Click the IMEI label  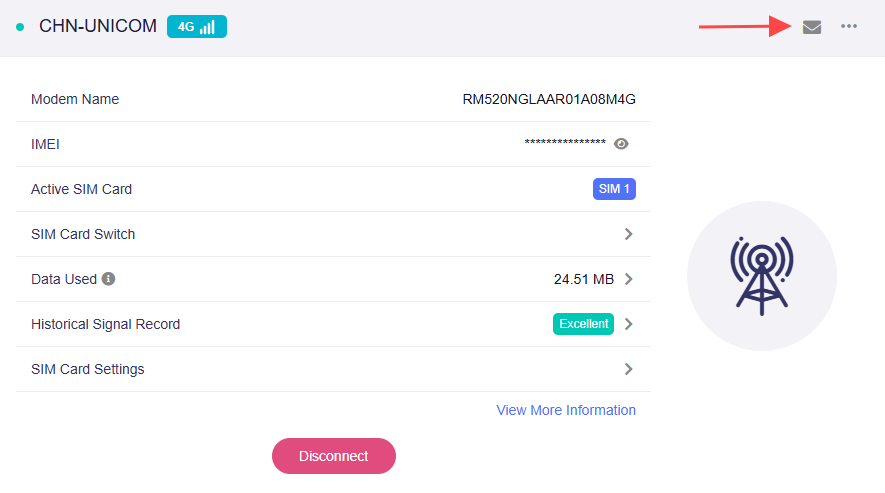[45, 145]
